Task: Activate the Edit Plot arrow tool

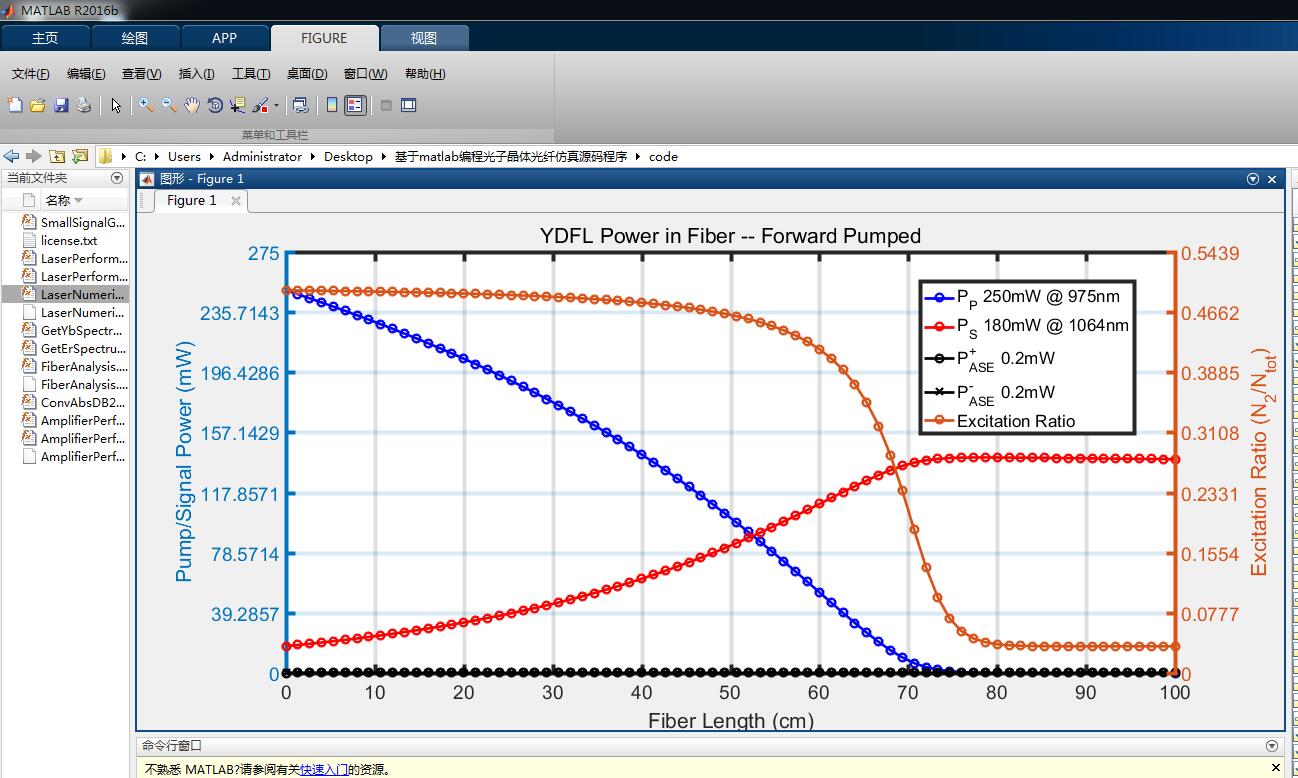Action: point(116,105)
